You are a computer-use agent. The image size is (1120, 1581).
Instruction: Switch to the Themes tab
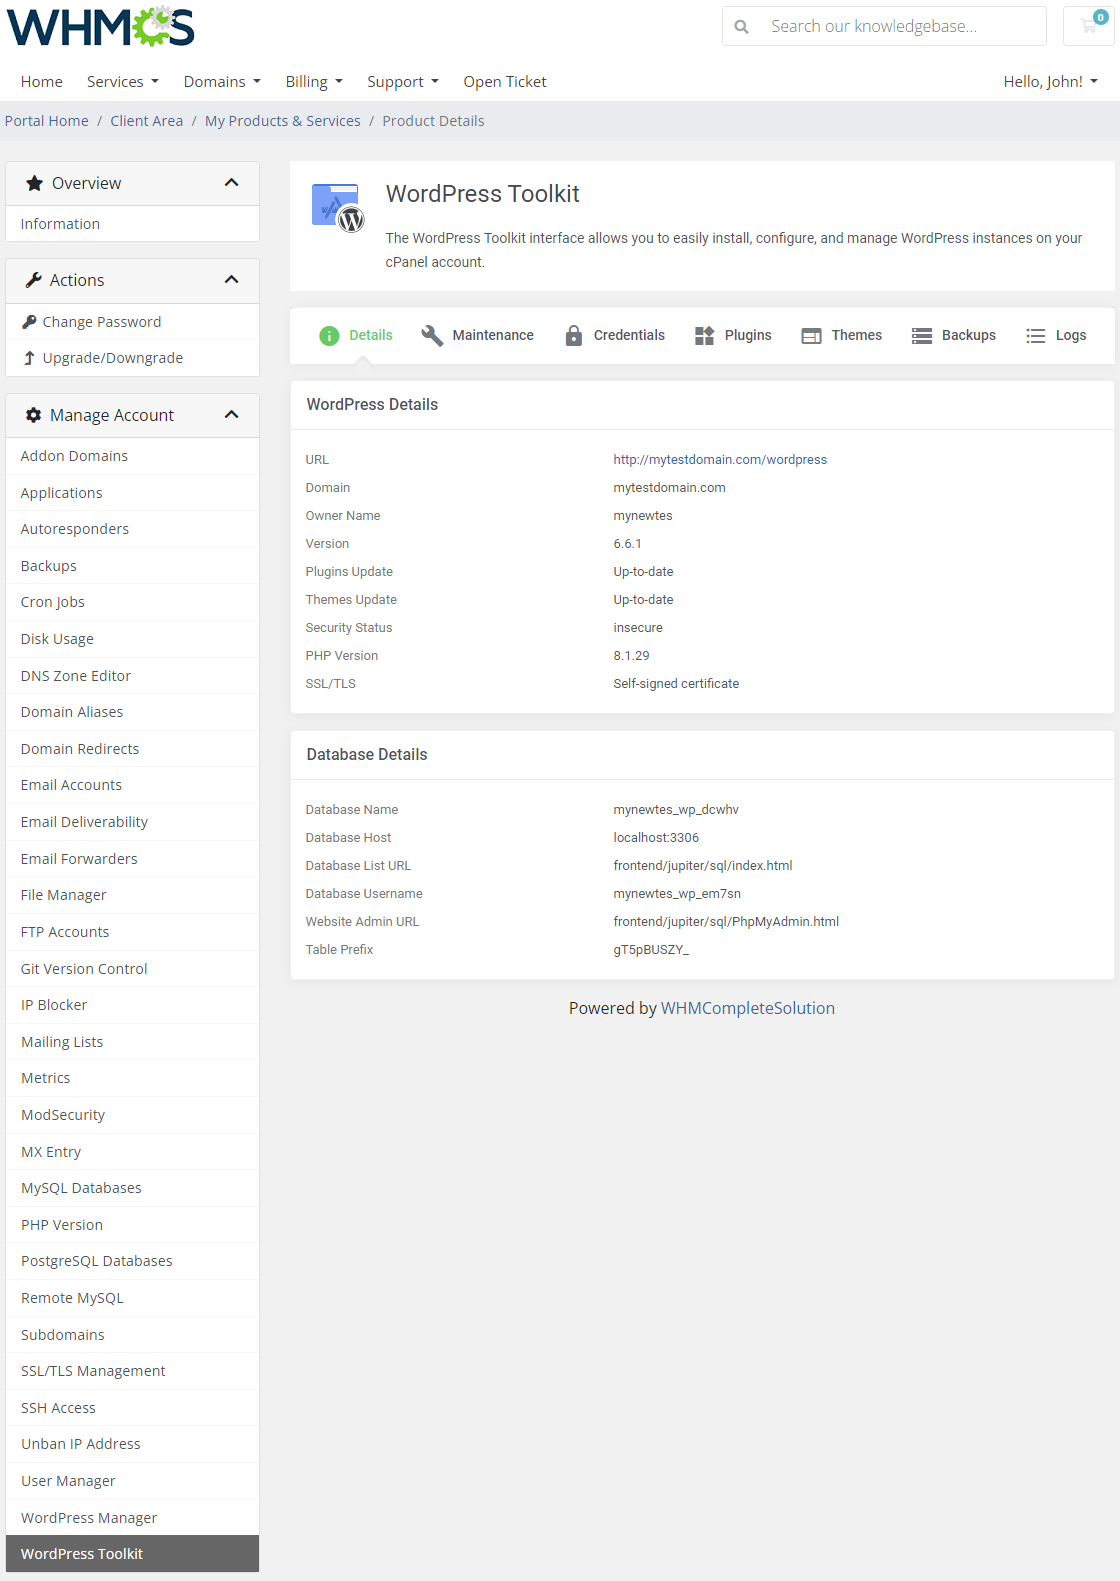(842, 336)
